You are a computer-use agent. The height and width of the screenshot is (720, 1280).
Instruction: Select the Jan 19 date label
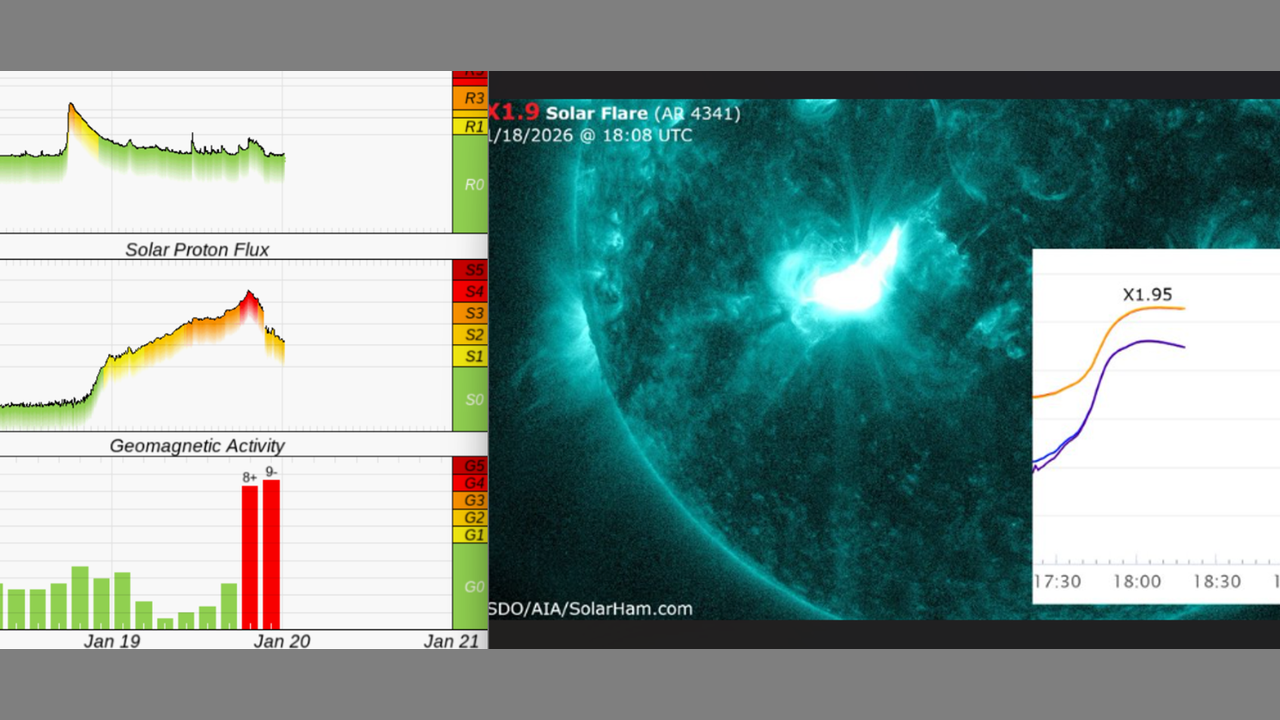[x=112, y=641]
